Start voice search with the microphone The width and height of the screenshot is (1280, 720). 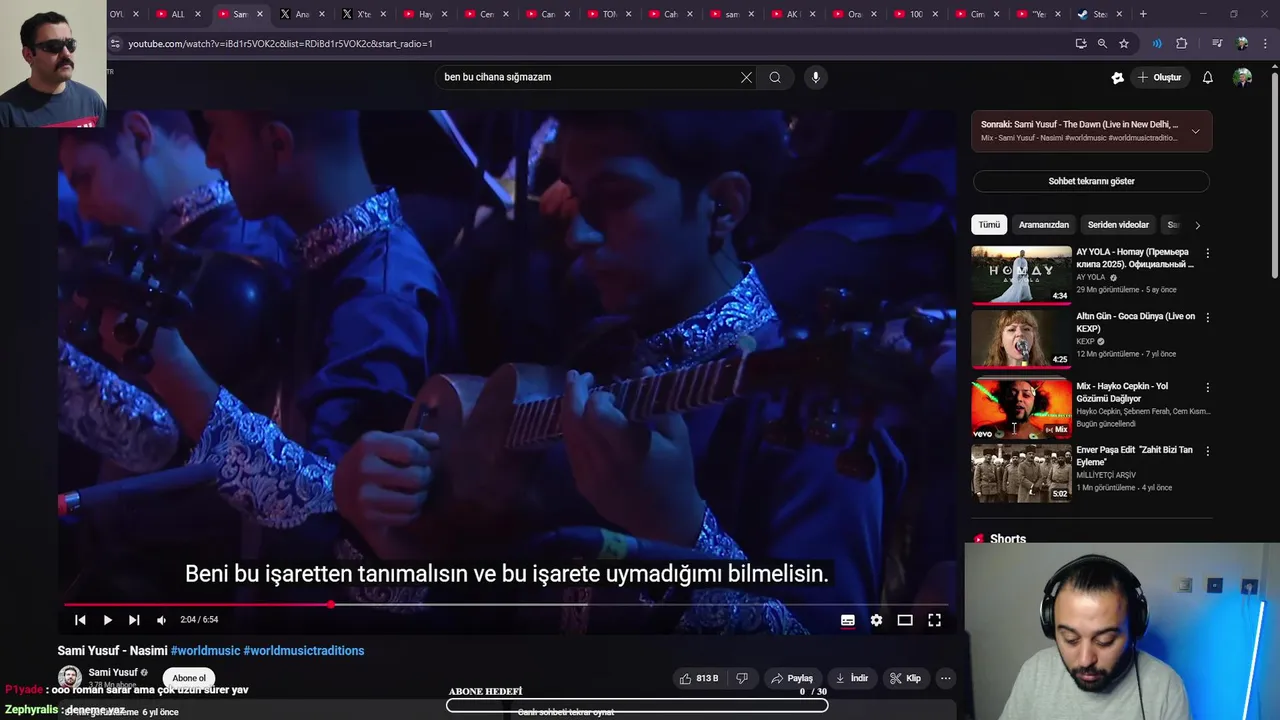coord(816,77)
